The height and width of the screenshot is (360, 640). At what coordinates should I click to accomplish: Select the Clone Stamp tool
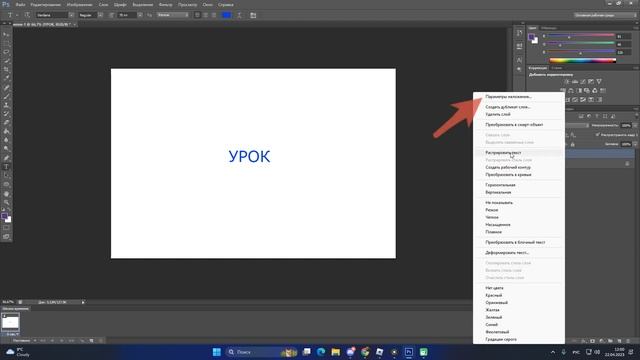(x=6, y=105)
